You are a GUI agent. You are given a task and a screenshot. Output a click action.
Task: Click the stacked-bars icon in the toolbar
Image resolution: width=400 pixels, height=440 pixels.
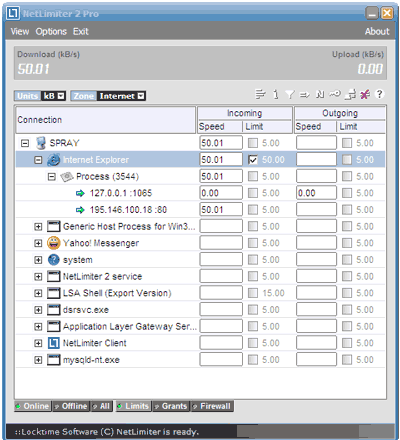coord(260,95)
